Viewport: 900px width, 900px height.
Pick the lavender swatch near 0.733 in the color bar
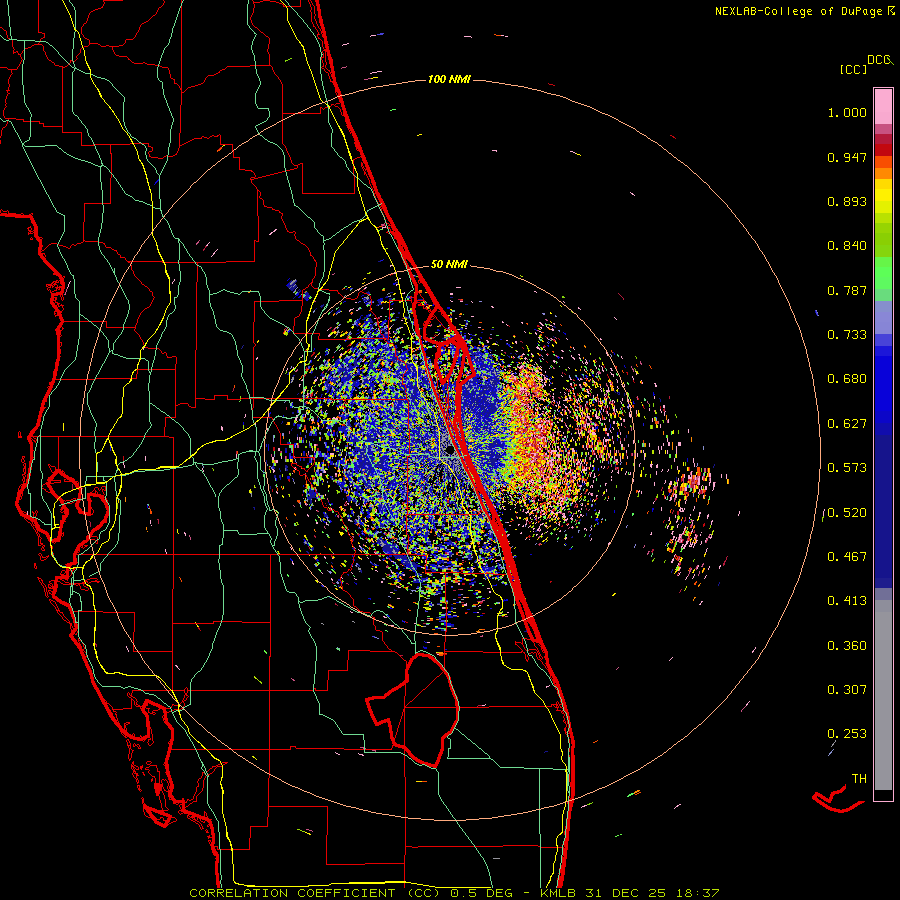(883, 317)
